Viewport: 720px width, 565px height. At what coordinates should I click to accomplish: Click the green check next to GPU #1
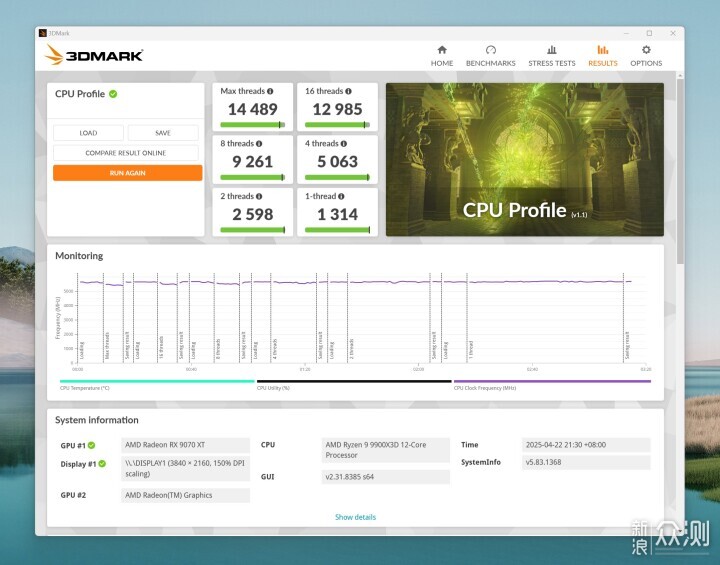click(91, 445)
